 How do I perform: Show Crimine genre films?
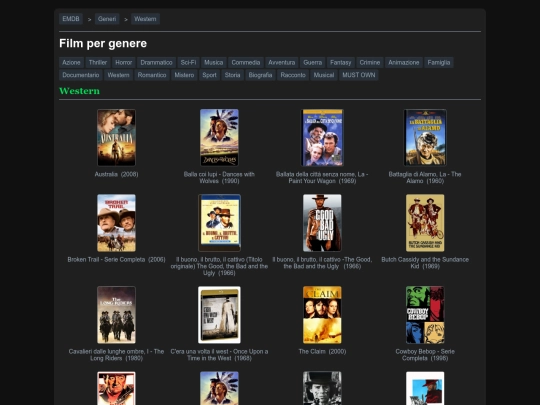tap(370, 62)
